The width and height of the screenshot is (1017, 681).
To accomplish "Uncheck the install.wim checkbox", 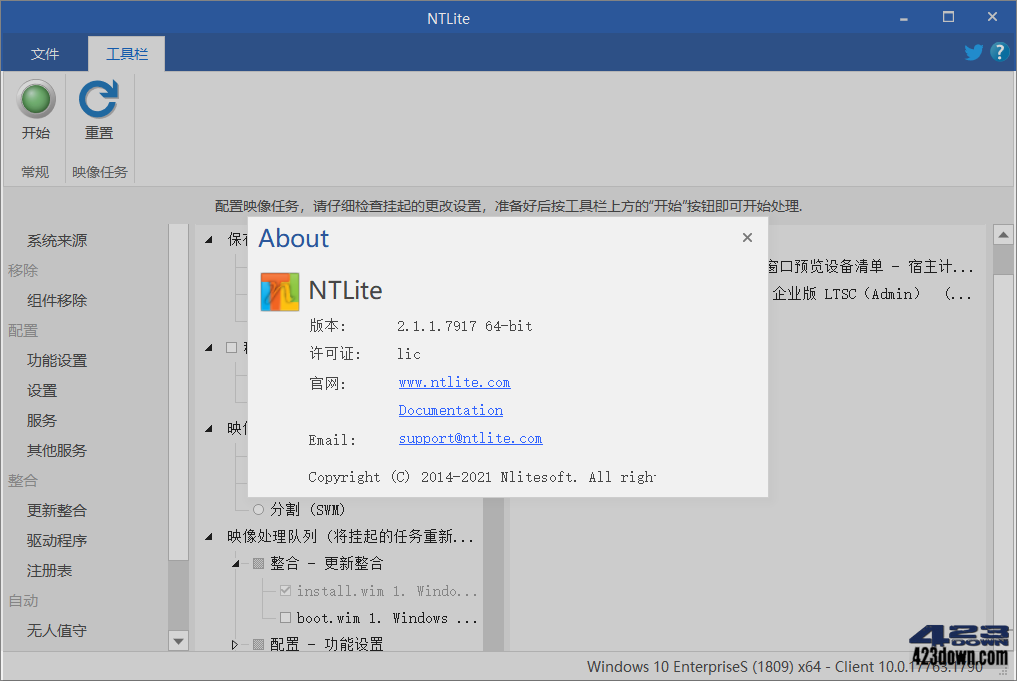I will [287, 591].
